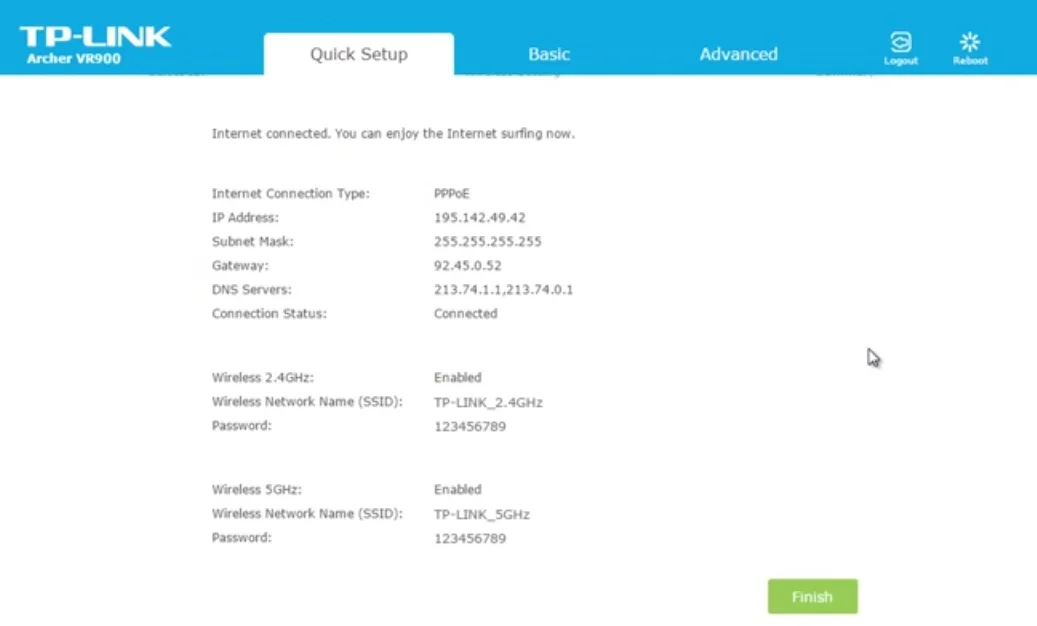The image size is (1037, 626).
Task: Click the Logout icon
Action: tap(900, 48)
